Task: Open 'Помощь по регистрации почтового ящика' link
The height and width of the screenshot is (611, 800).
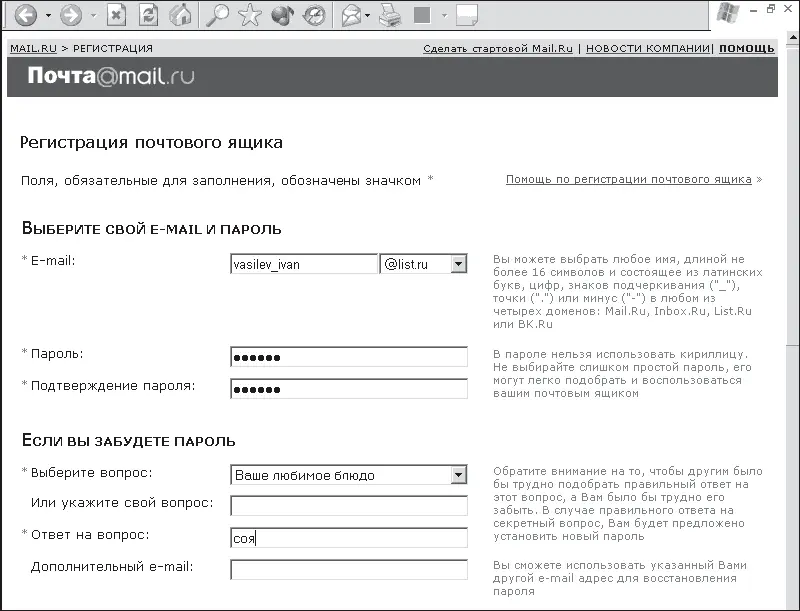Action: click(628, 180)
